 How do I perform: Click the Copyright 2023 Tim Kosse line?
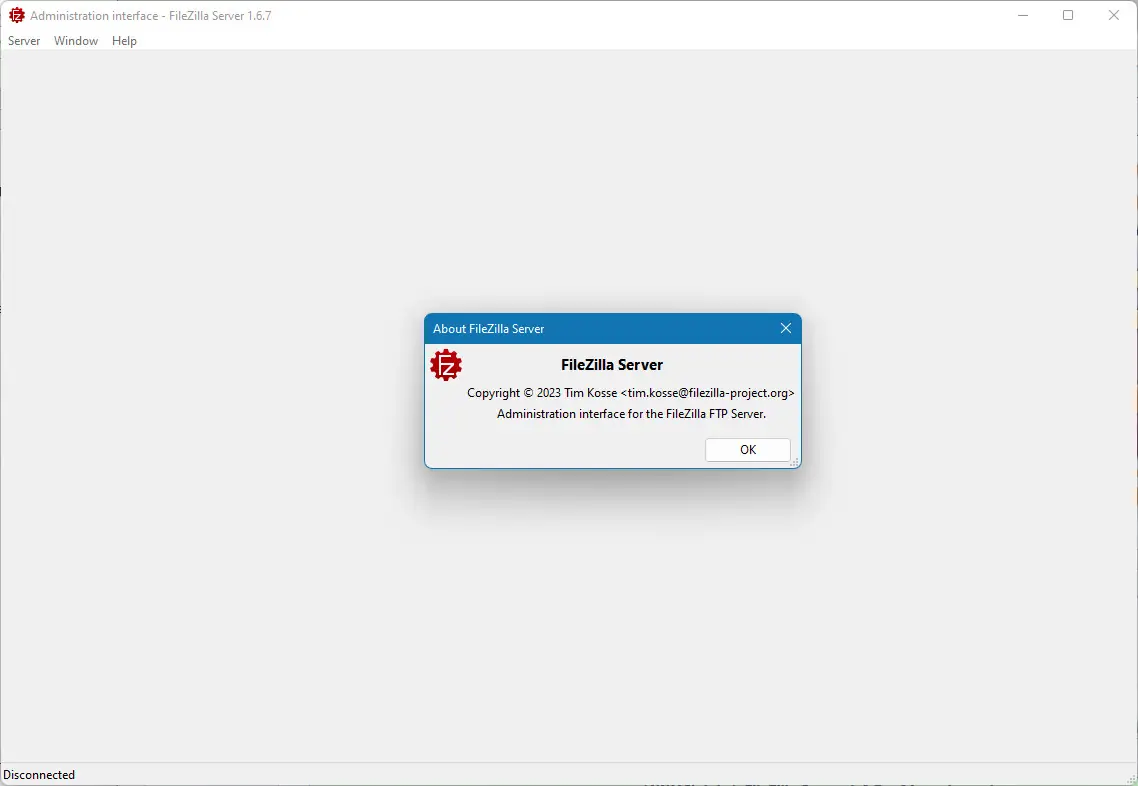click(631, 393)
